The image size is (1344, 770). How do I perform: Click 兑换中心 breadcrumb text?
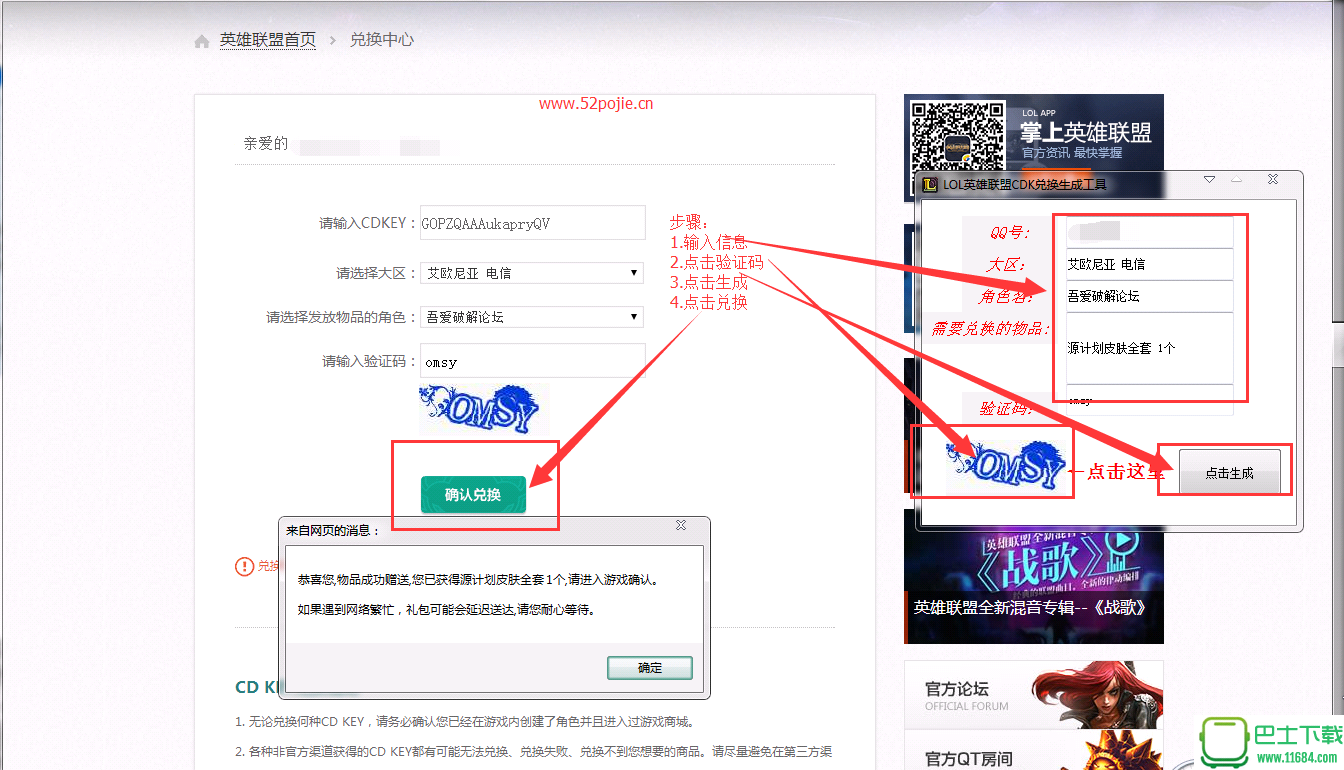pos(382,40)
